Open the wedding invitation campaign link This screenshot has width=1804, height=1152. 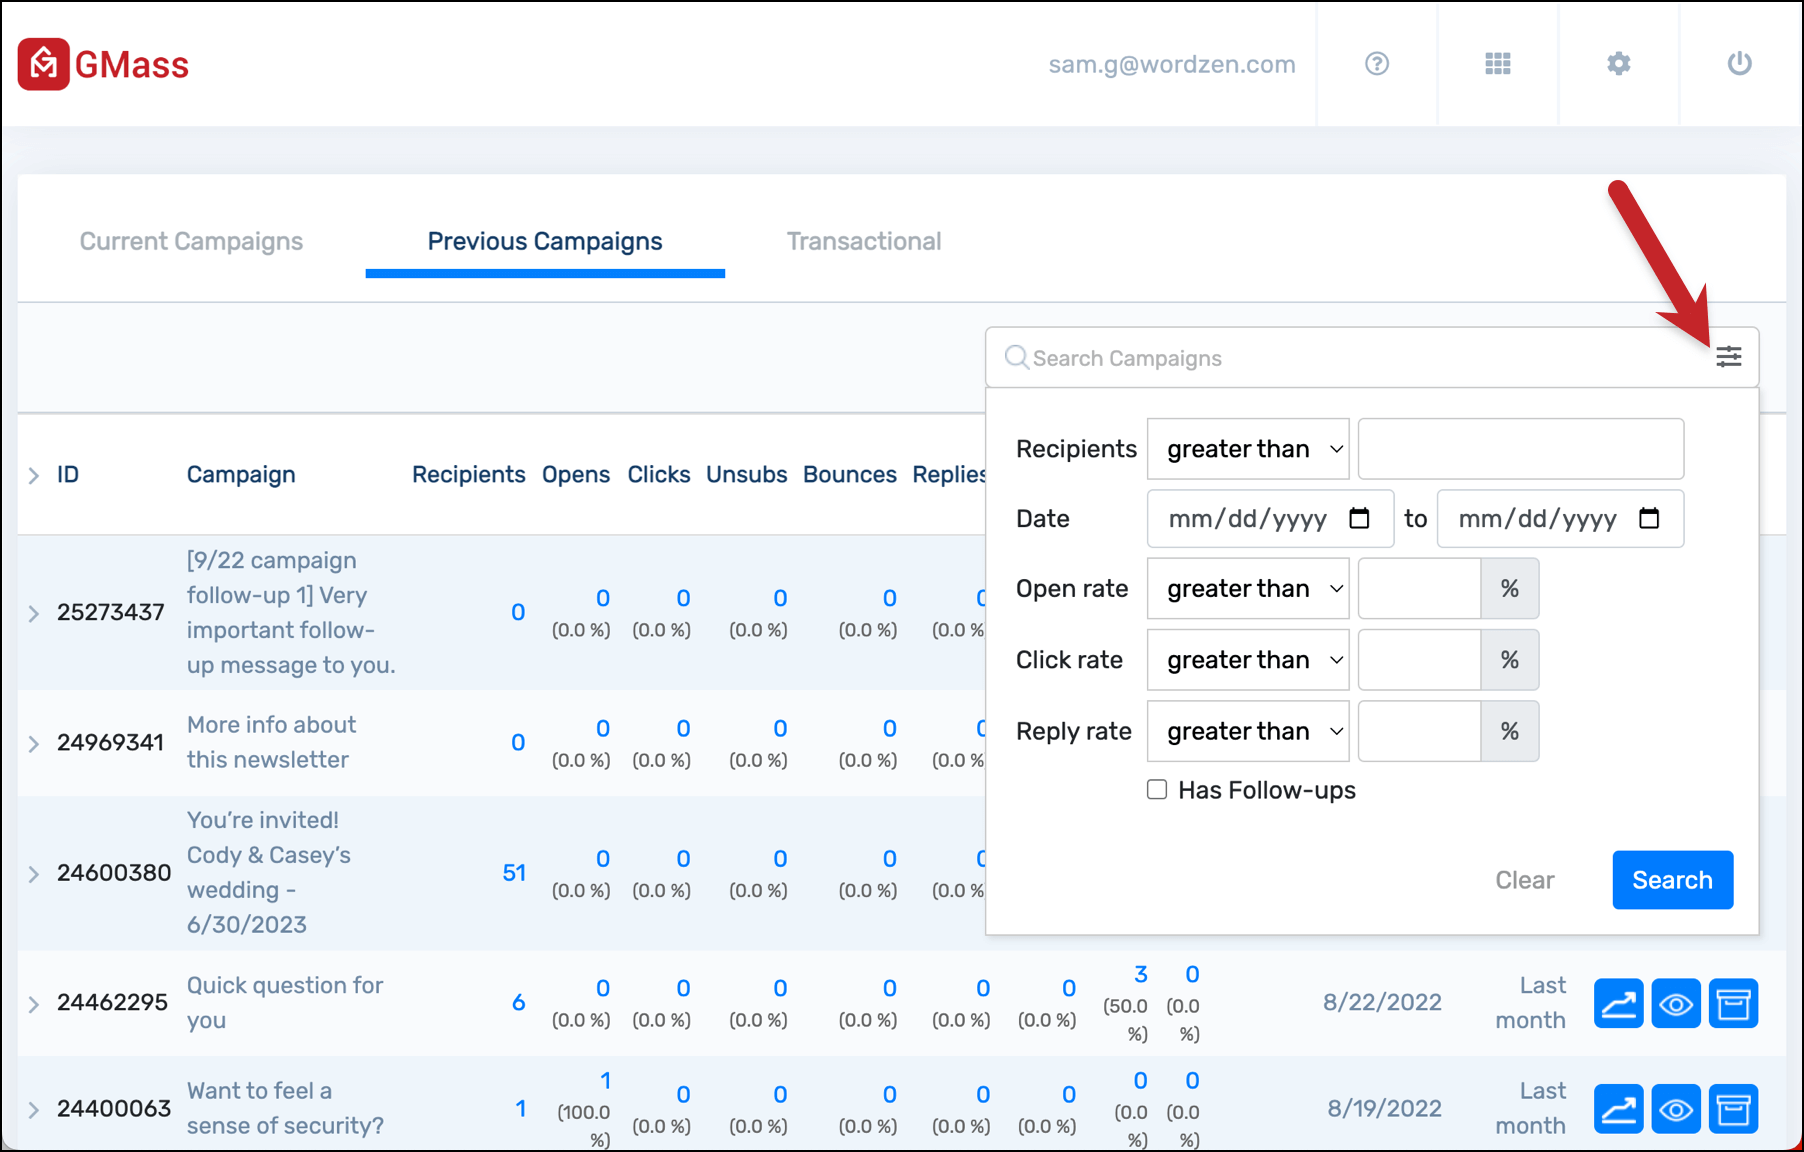[x=269, y=872]
